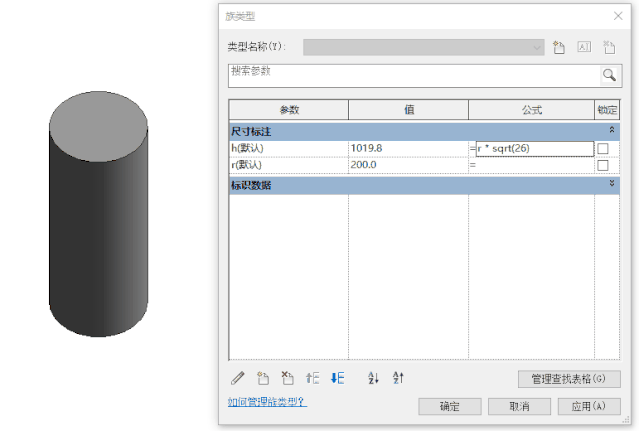Toggle the lock checkbox for r parameter
This screenshot has height=431, width=639.
point(603,165)
